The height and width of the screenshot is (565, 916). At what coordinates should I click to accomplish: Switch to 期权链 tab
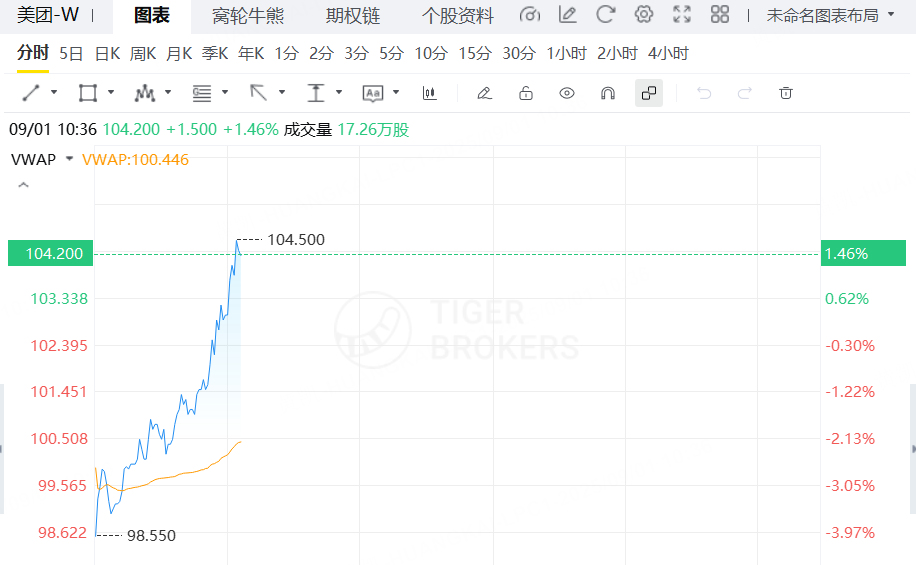353,16
